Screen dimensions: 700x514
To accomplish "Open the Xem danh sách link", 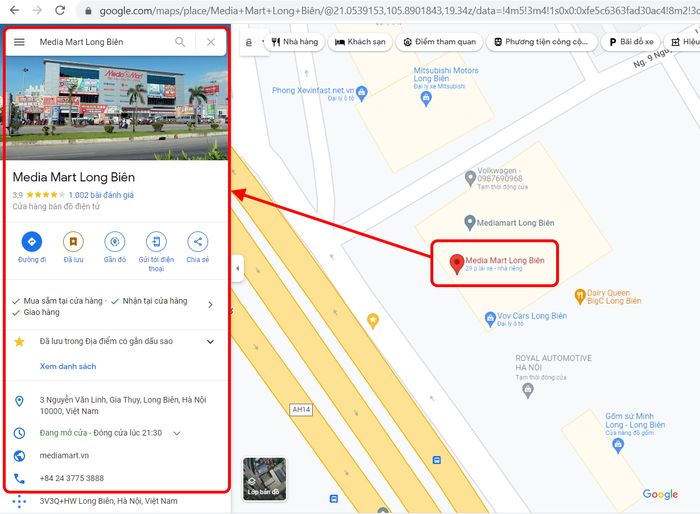I will [x=68, y=366].
